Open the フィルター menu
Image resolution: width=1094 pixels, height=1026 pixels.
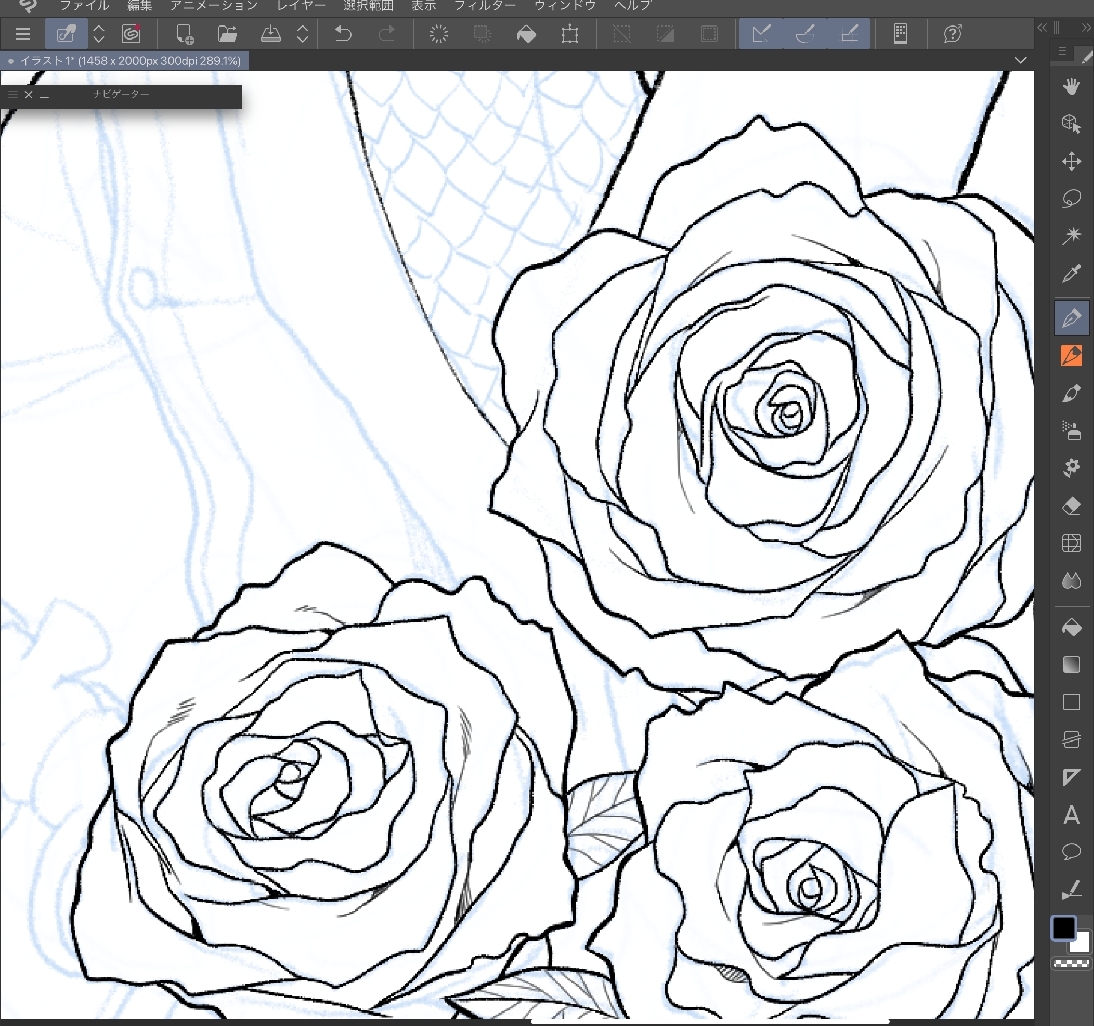click(x=485, y=5)
